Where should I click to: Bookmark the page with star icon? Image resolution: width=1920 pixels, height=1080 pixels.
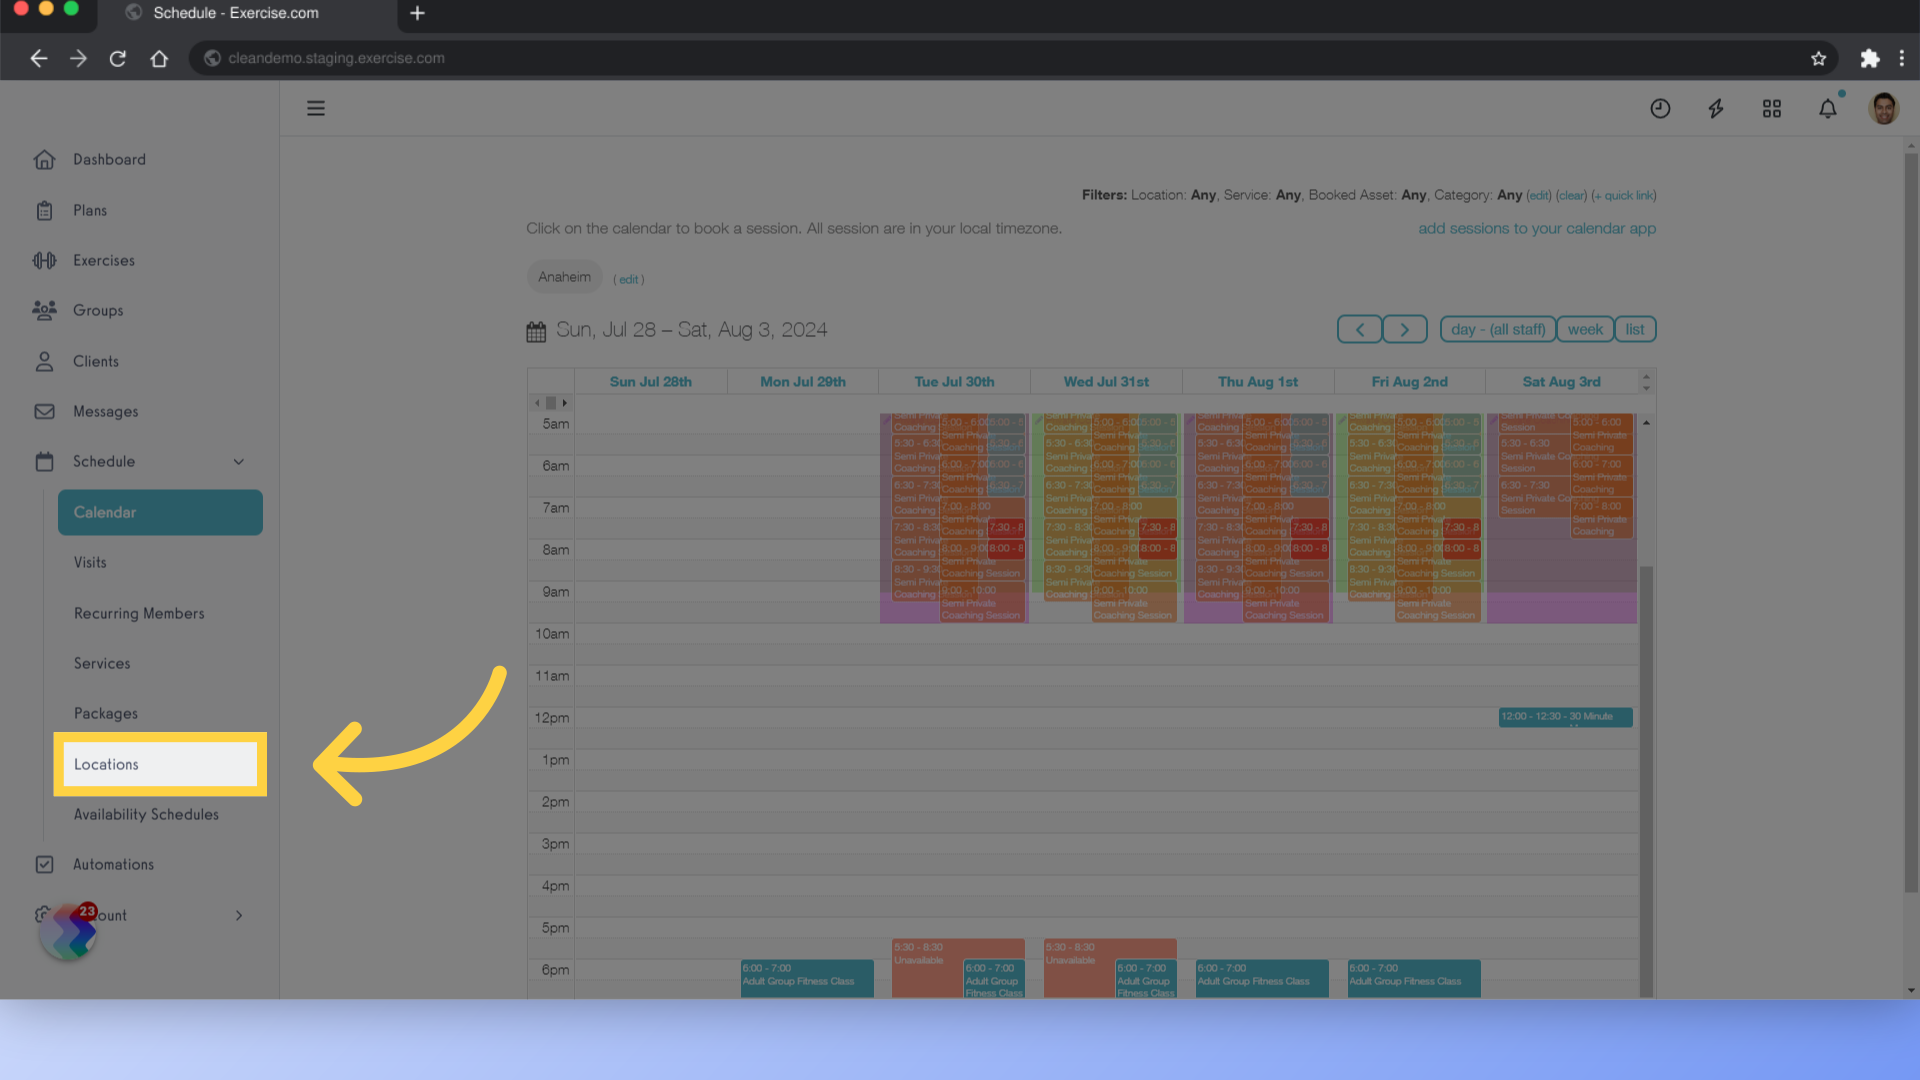point(1818,58)
